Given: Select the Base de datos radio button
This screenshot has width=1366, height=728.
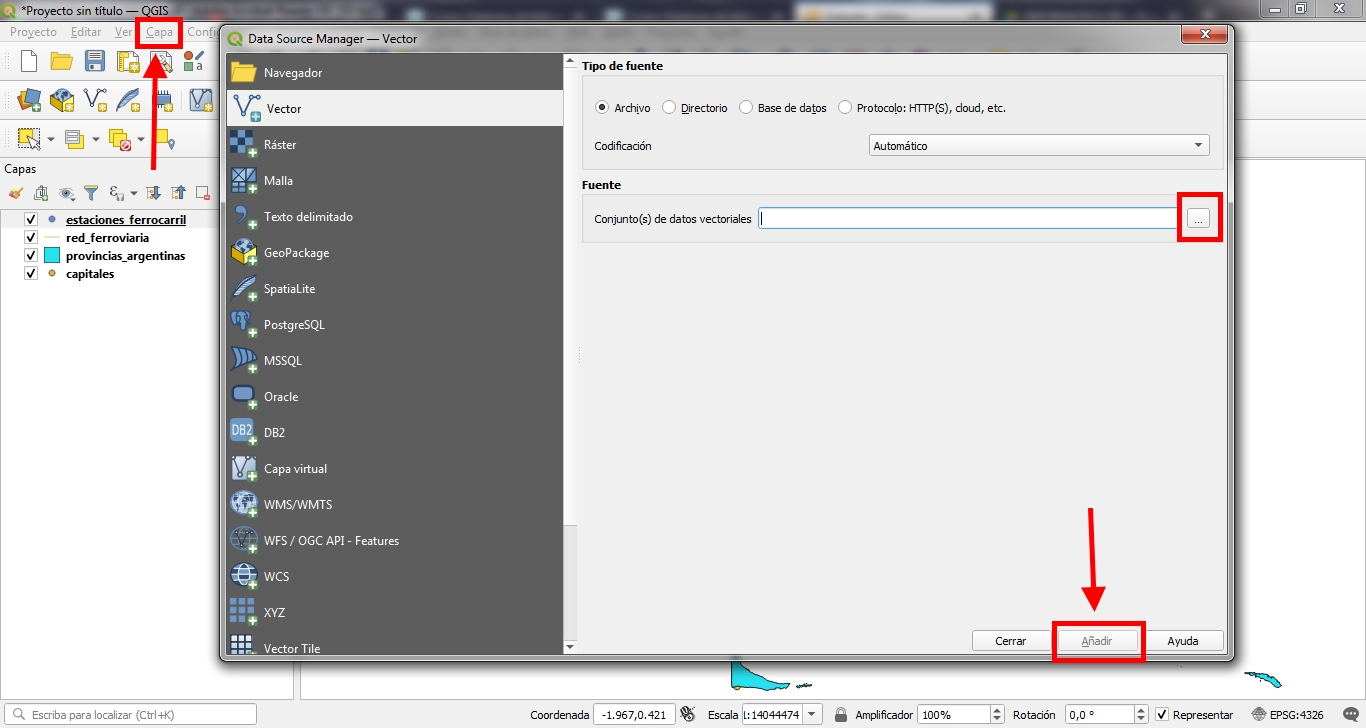Looking at the screenshot, I should tap(746, 107).
